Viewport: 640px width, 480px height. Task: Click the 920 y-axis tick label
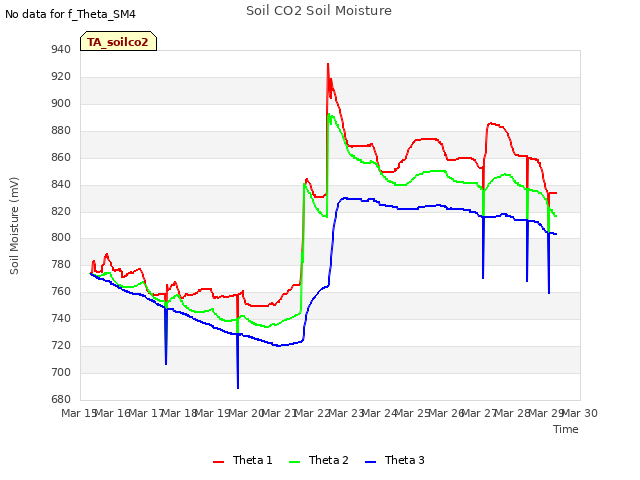[x=61, y=76]
